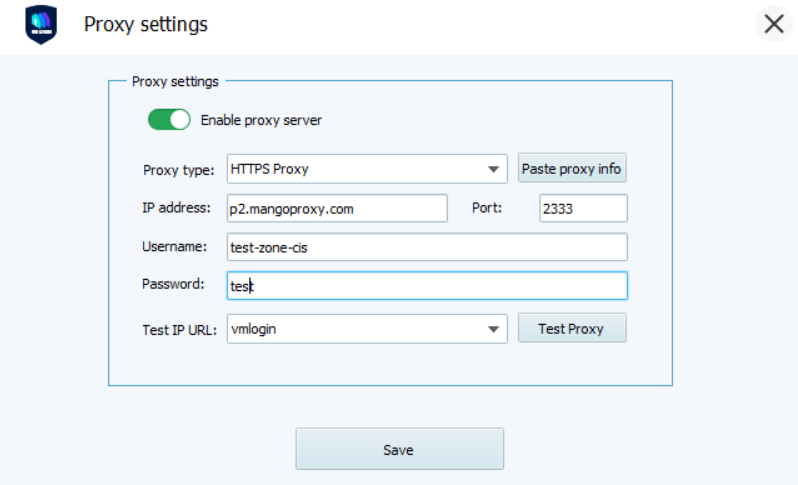Screen dimensions: 798x485
Task: Save the proxy settings
Action: pos(399,449)
